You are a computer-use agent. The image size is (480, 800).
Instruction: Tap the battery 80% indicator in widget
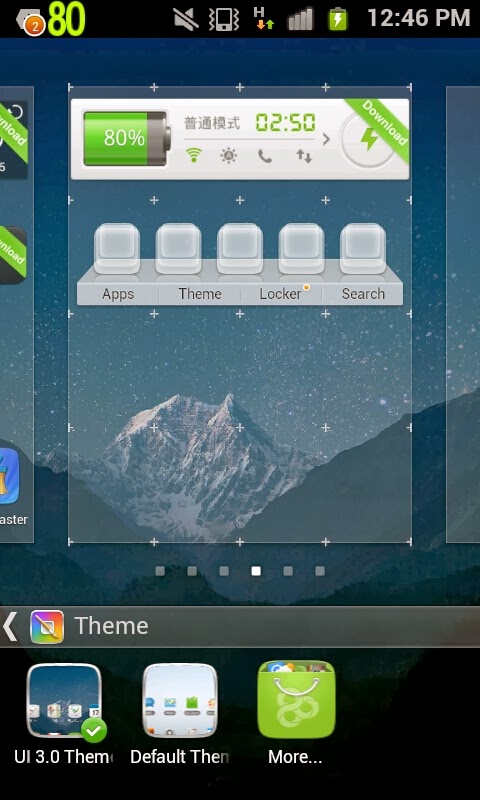(127, 138)
